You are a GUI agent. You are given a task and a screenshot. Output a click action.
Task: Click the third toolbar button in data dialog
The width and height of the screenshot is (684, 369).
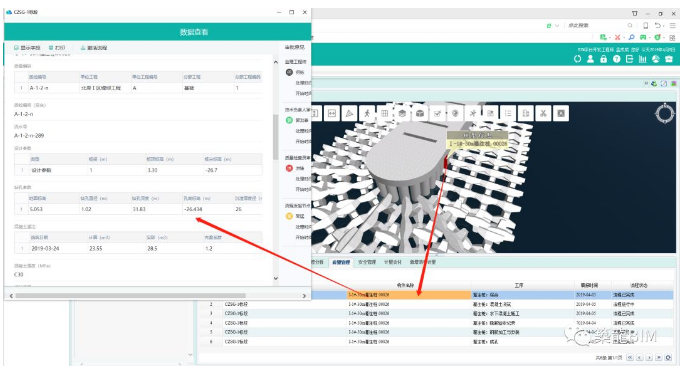click(x=94, y=48)
